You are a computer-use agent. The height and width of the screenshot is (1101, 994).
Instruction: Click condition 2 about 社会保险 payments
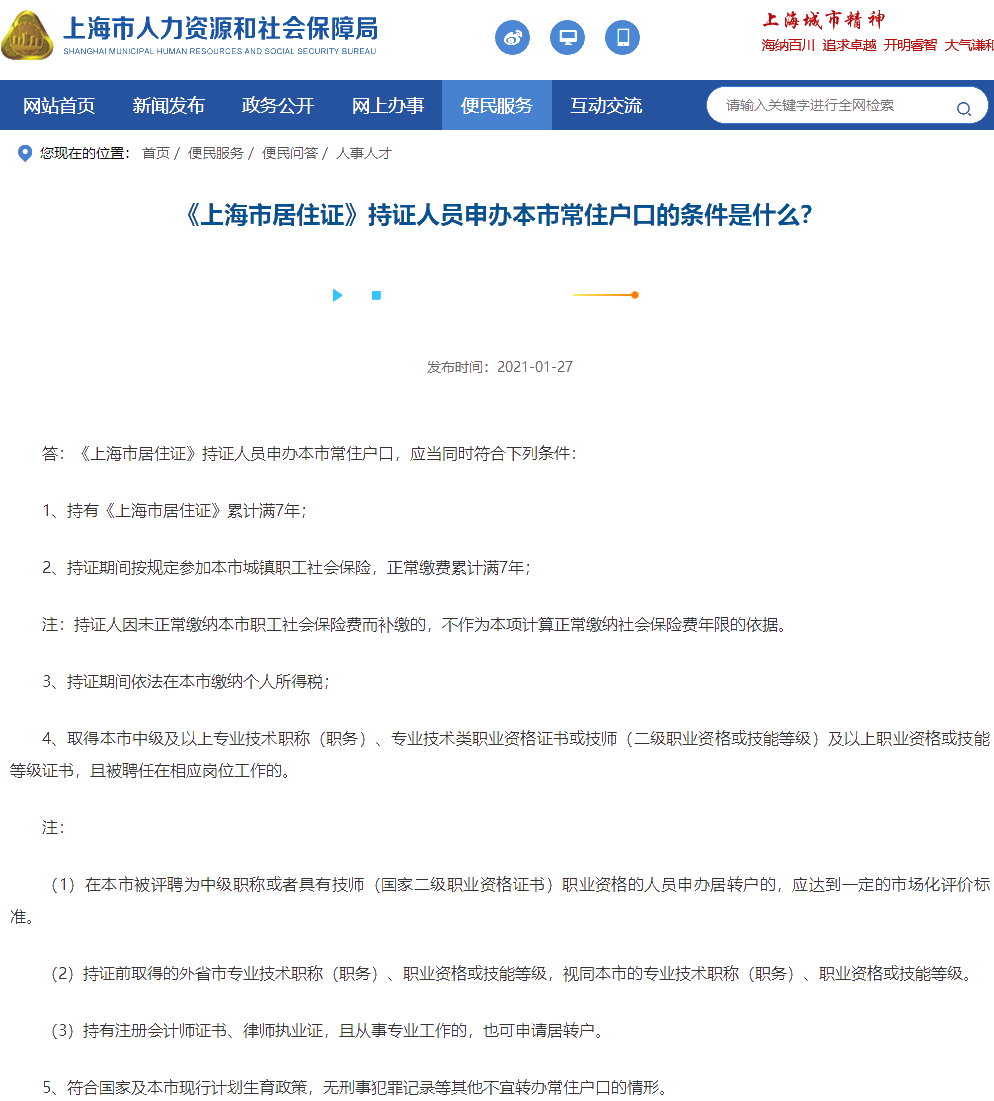point(286,567)
